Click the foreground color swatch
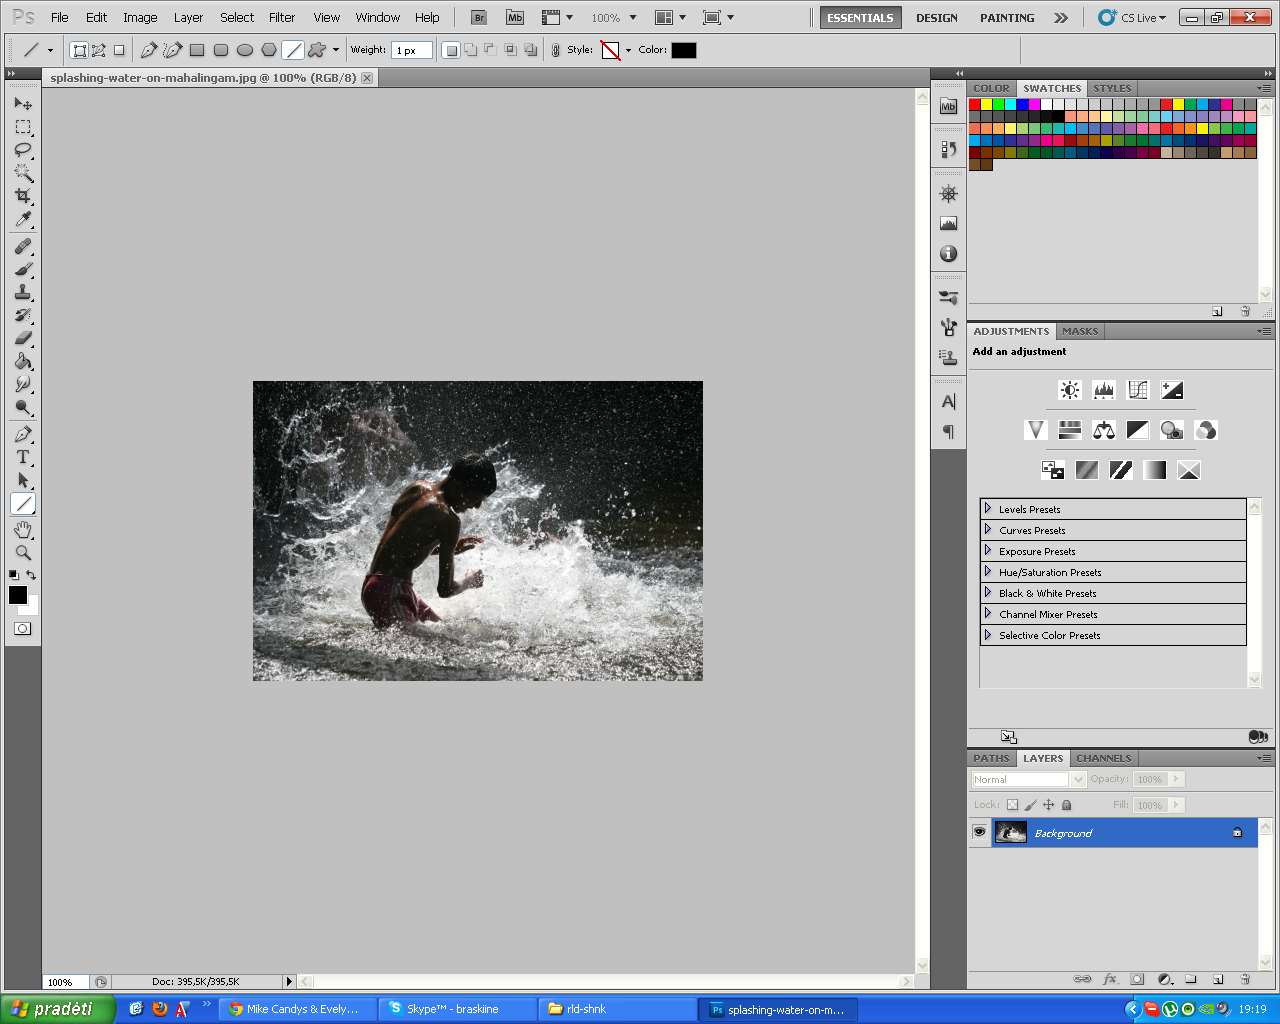The image size is (1280, 1024). (18, 595)
